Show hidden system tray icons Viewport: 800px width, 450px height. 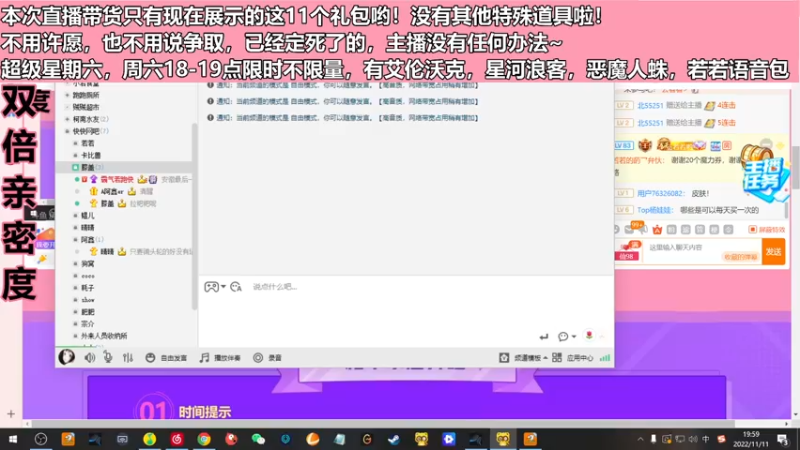click(640, 439)
